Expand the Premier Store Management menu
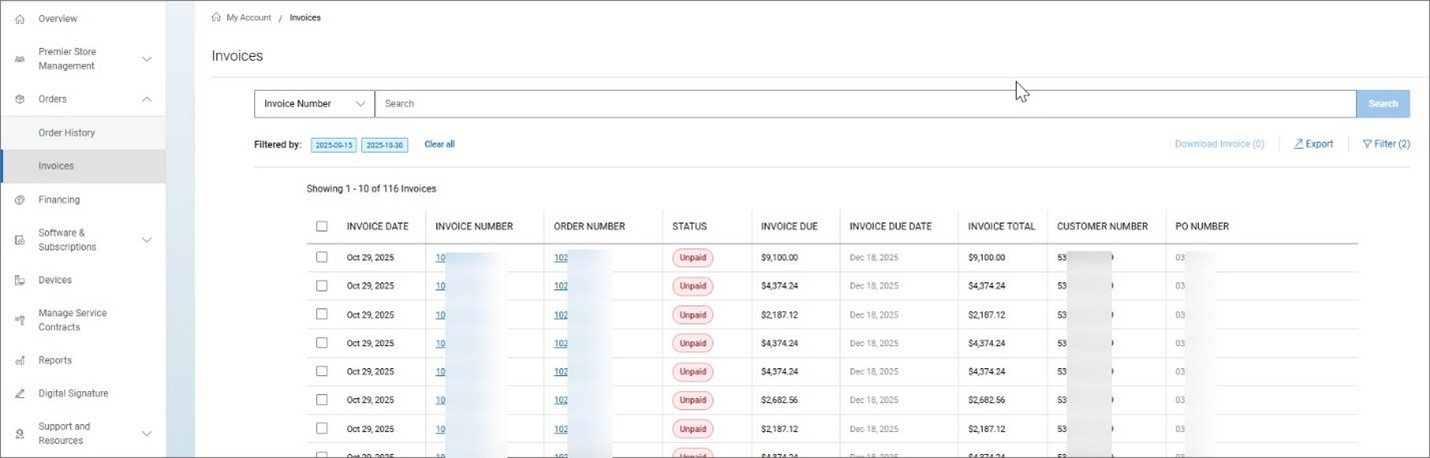1430x458 pixels. point(147,59)
